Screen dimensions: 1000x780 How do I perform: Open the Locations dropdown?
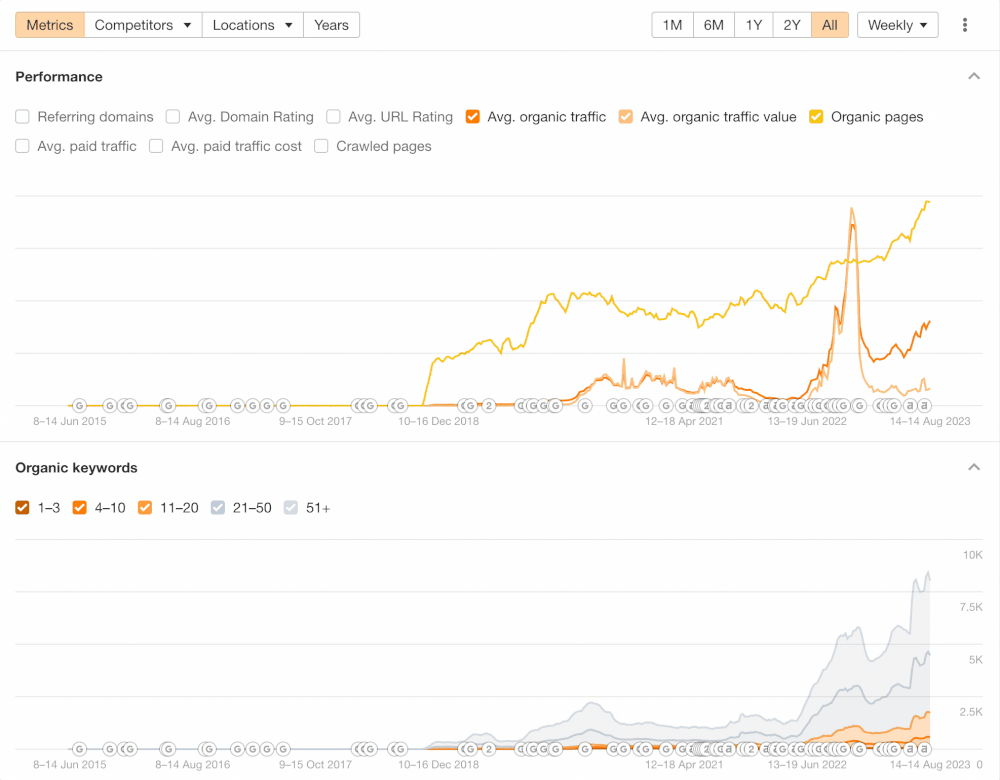(253, 25)
